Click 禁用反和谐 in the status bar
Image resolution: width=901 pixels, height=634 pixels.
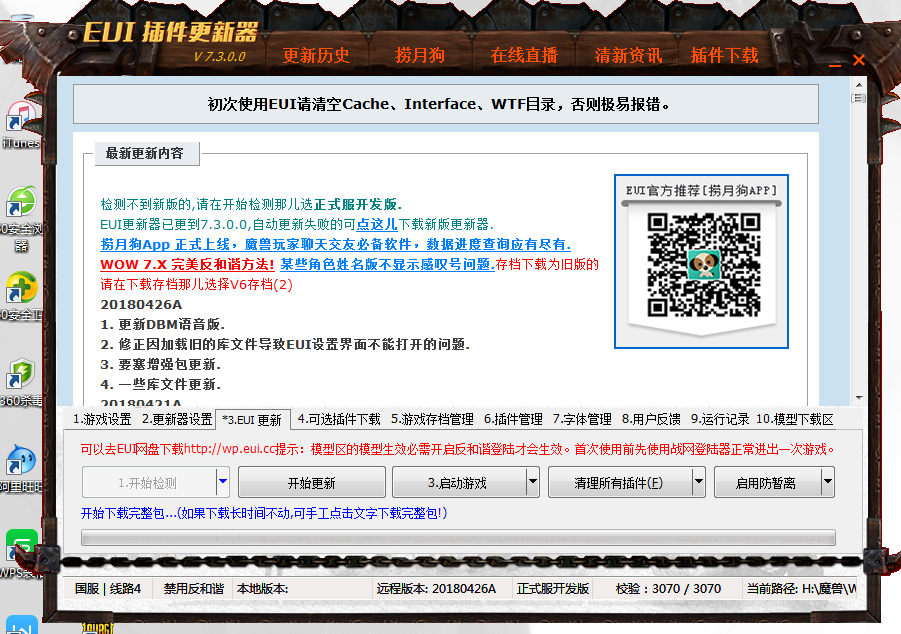[x=194, y=589]
